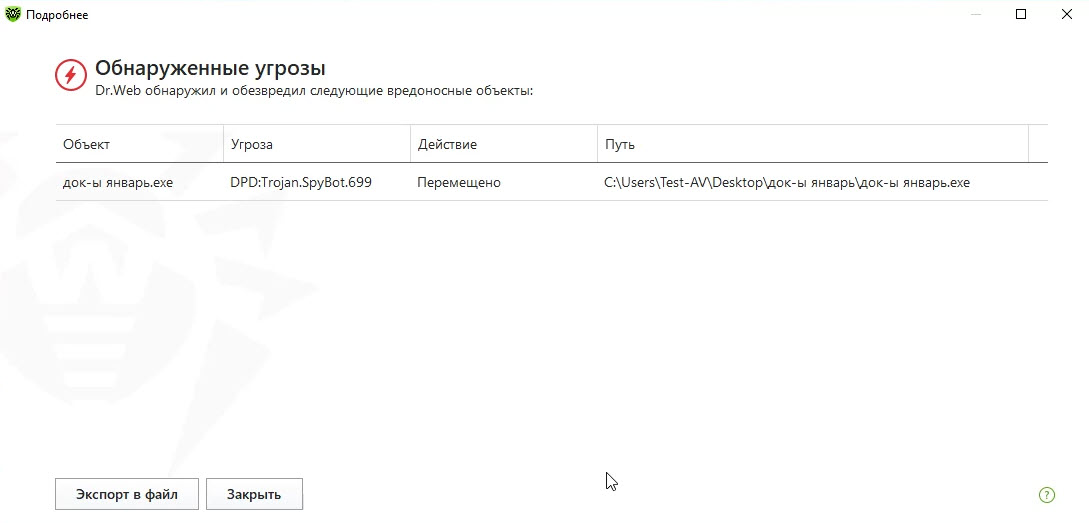This screenshot has height=523, width=1089.
Task: Sort by the Объект column header
Action: coord(87,144)
